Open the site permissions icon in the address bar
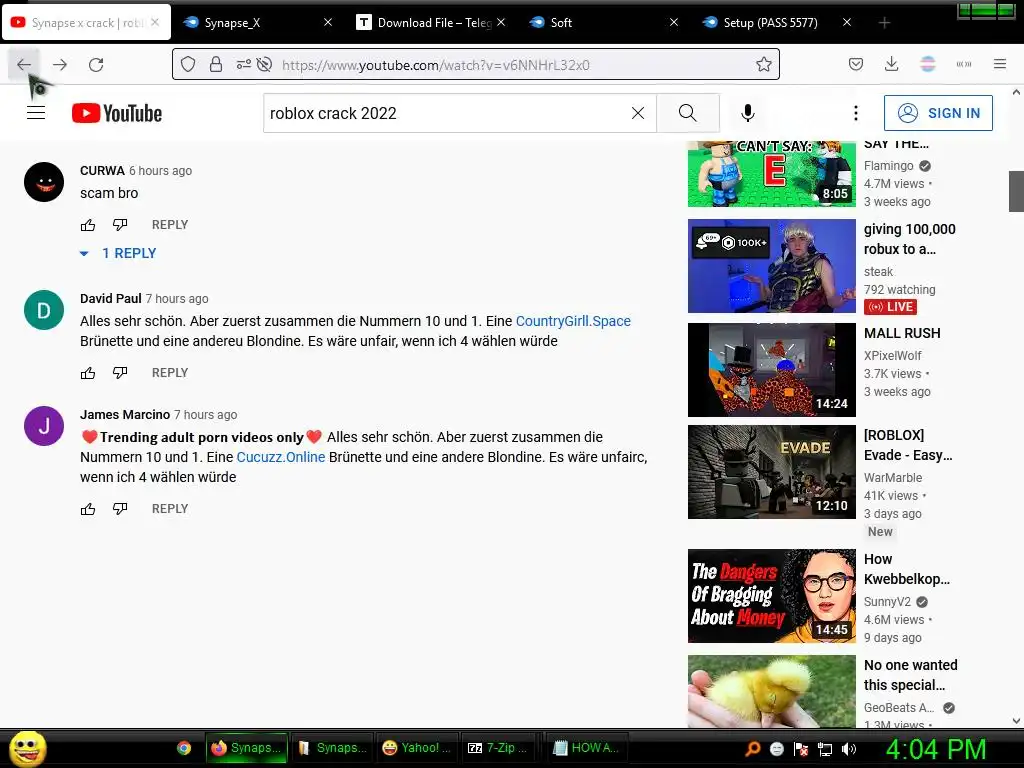The height and width of the screenshot is (768, 1024). (x=244, y=64)
